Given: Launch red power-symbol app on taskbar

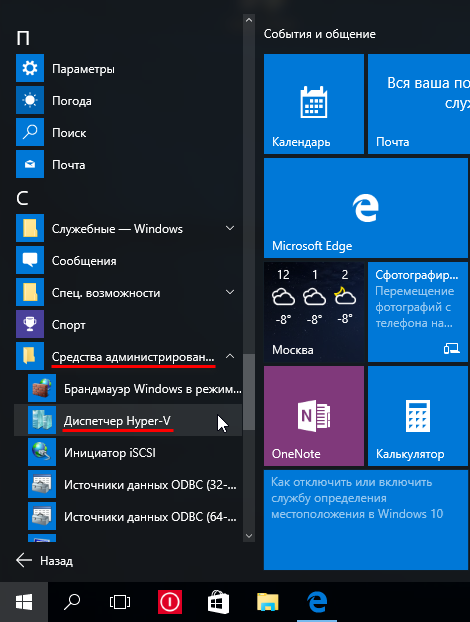Looking at the screenshot, I should tap(170, 602).
